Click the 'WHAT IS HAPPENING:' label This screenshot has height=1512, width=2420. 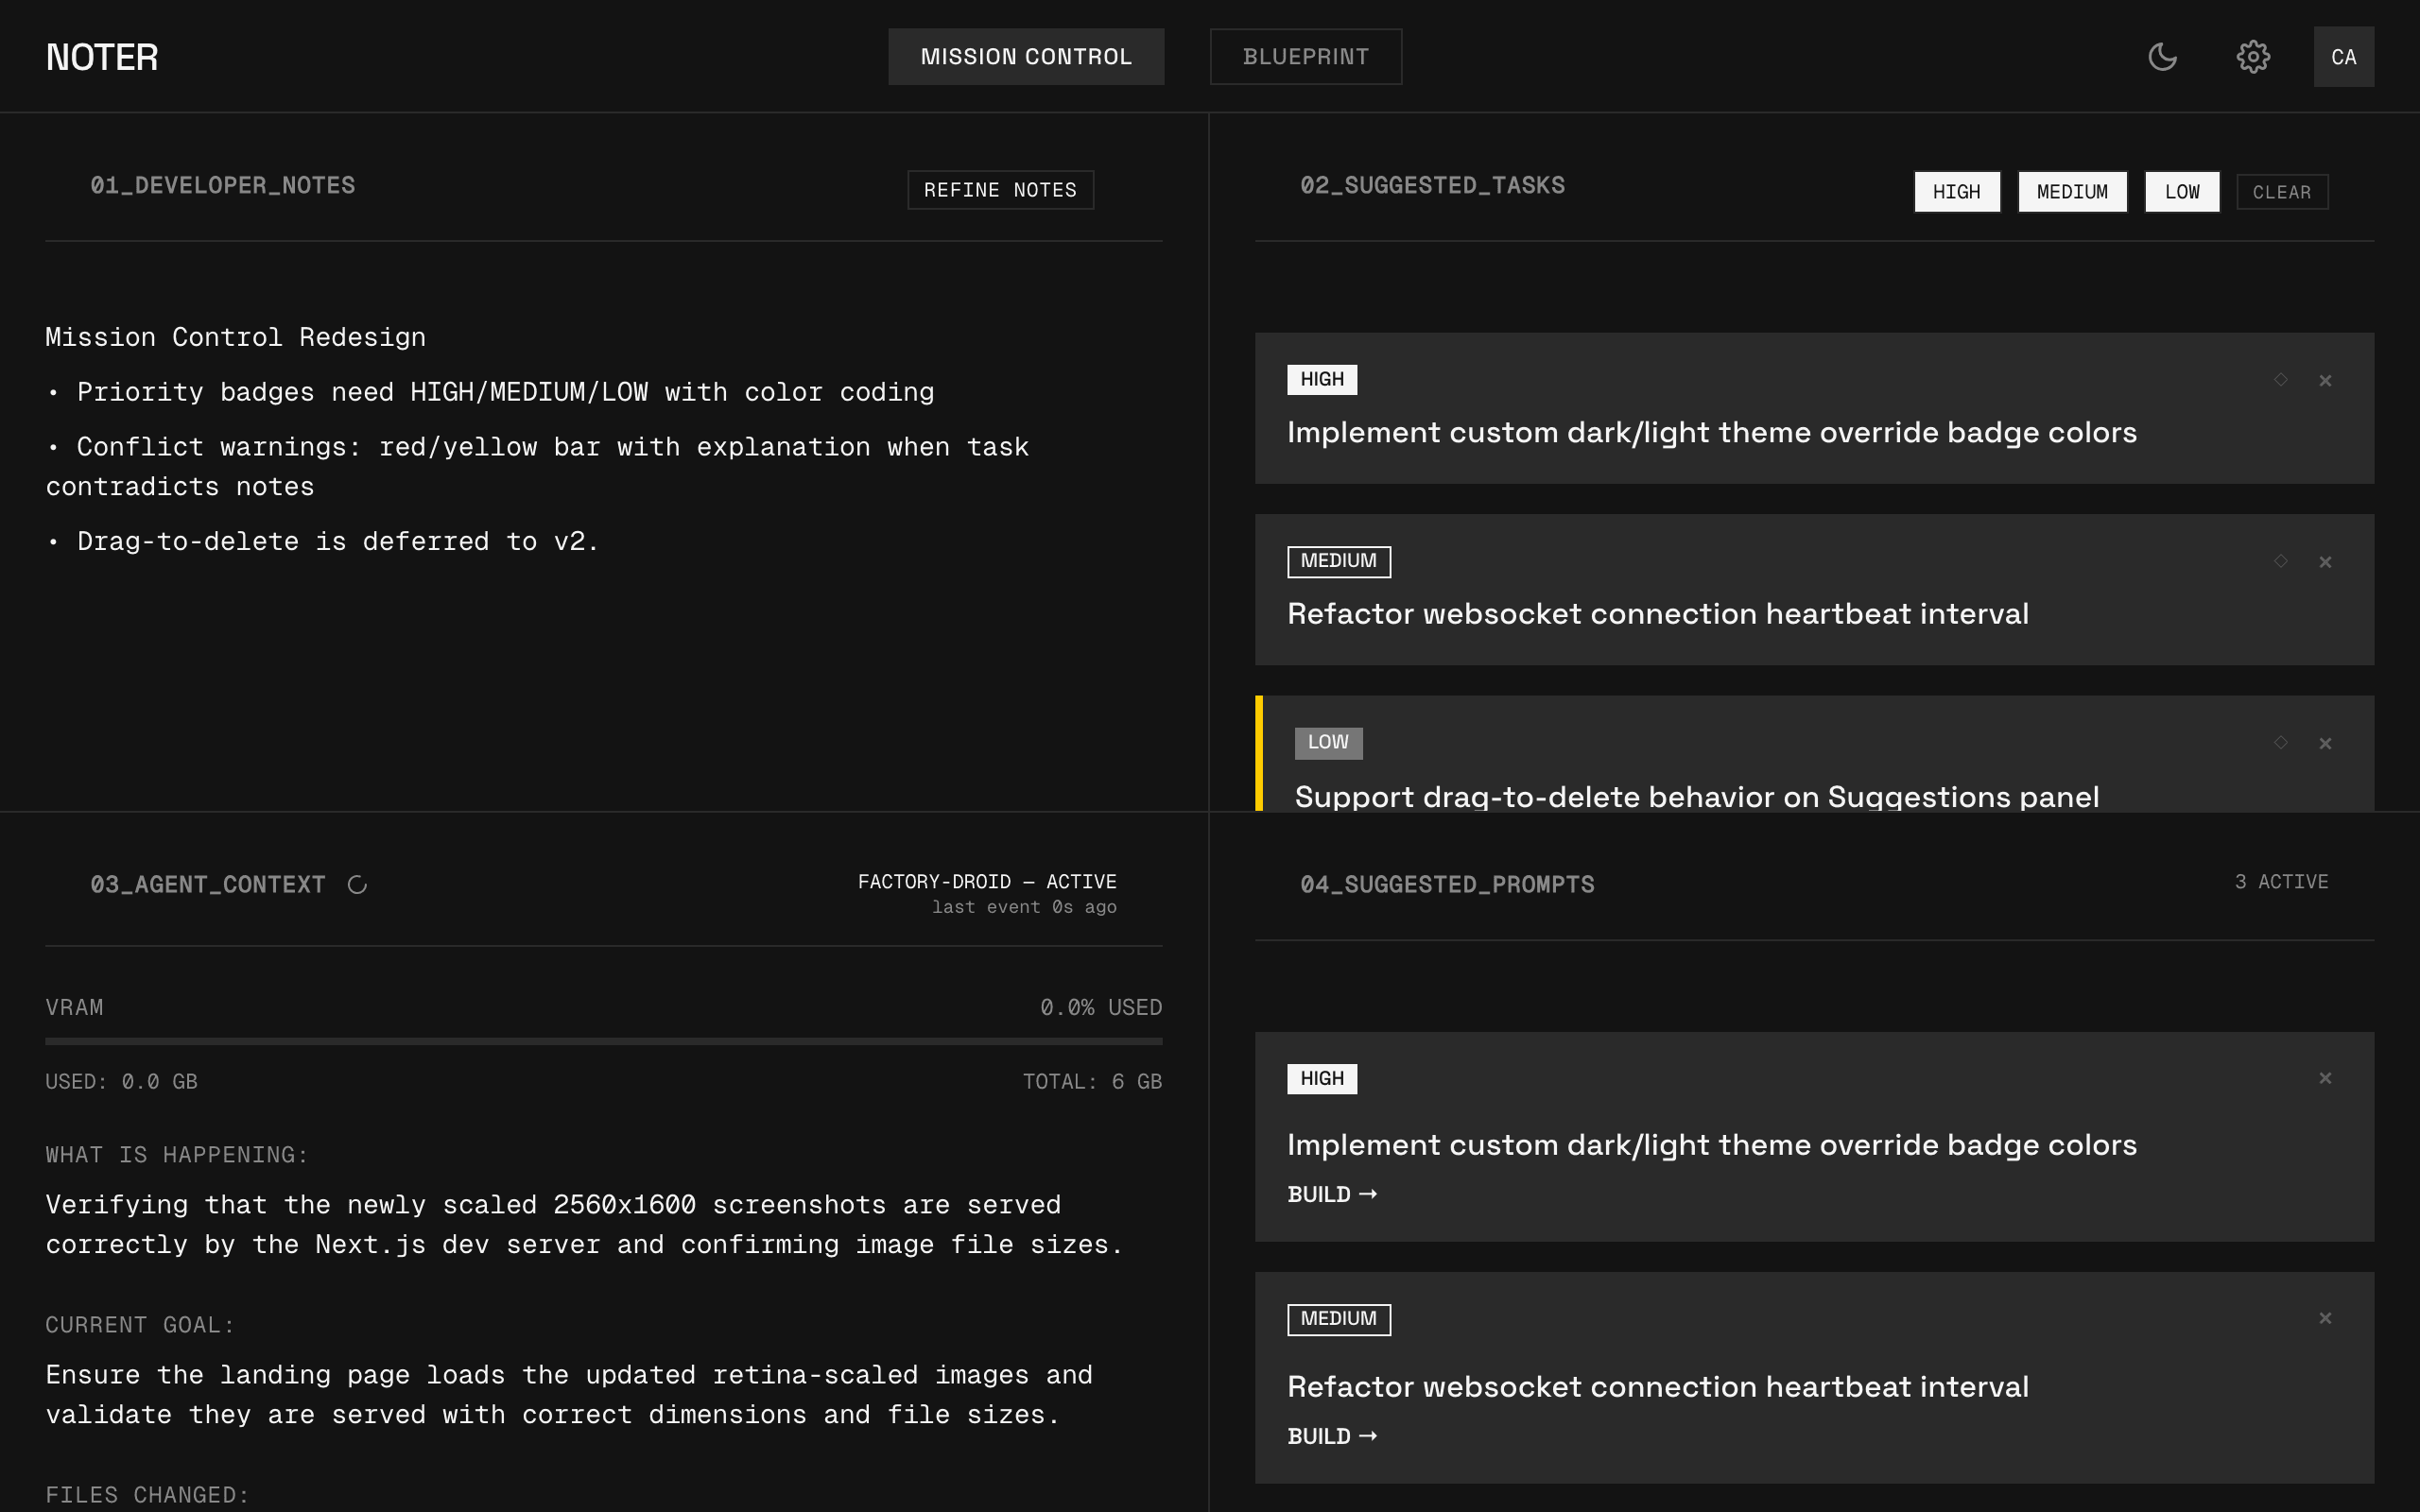point(177,1156)
